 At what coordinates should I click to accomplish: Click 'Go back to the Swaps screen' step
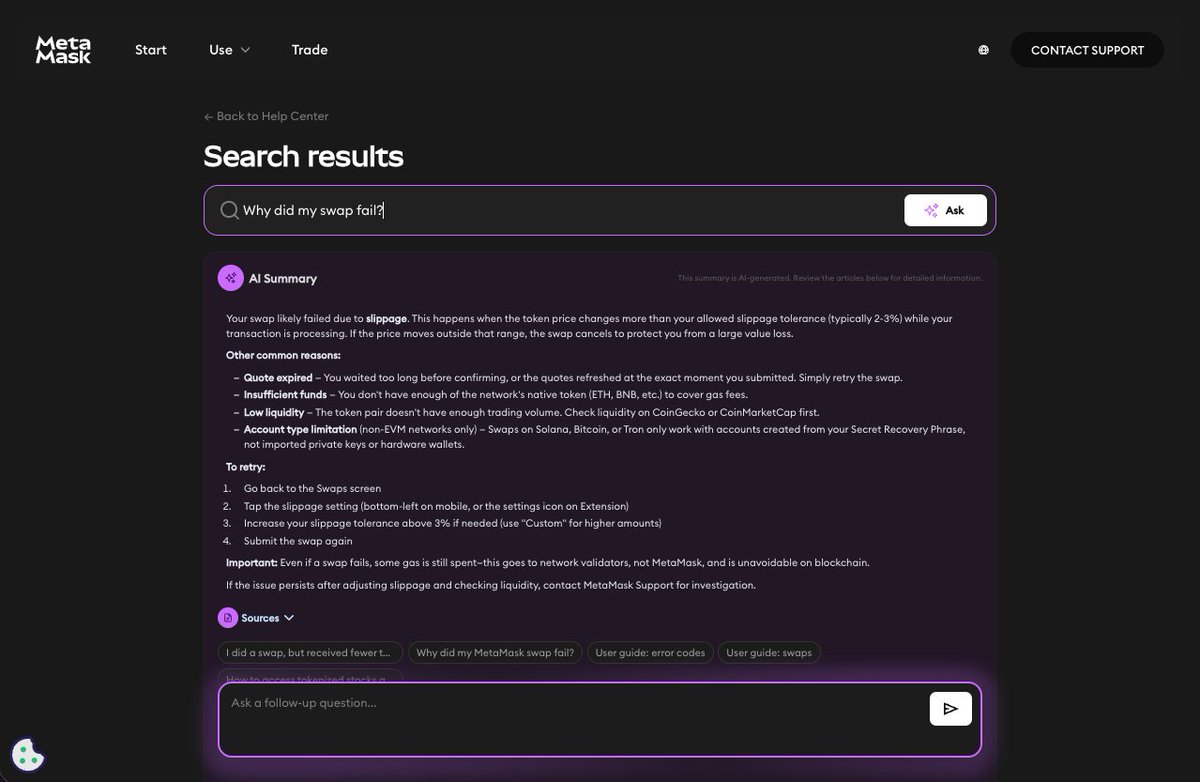[312, 488]
